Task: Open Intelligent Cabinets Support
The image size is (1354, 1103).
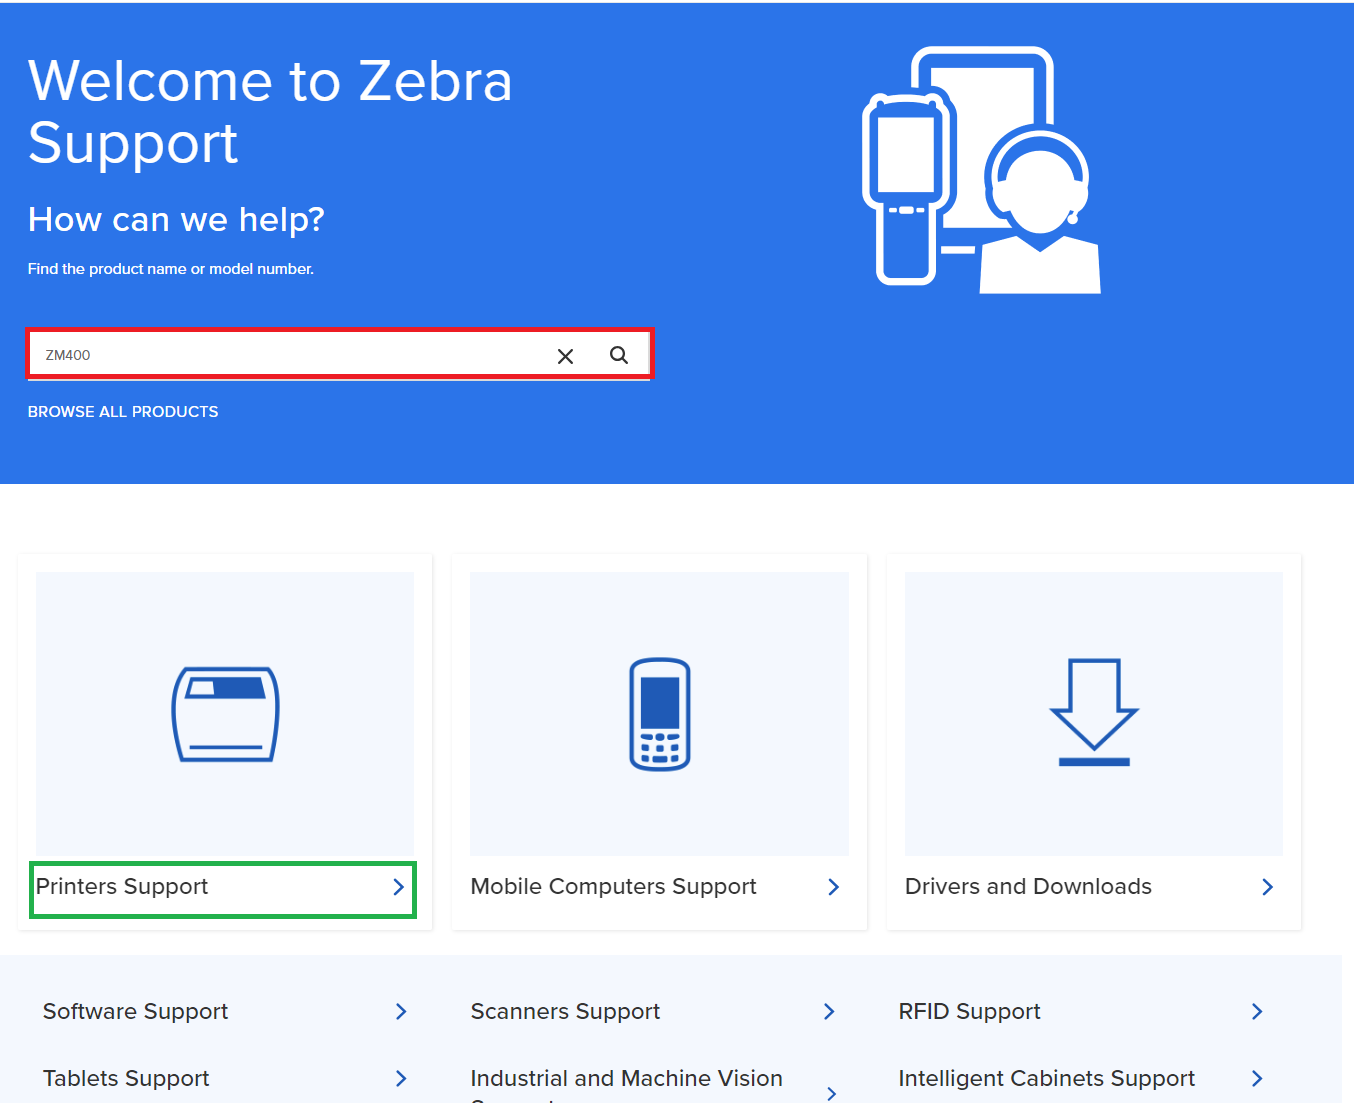Action: 1046,1079
